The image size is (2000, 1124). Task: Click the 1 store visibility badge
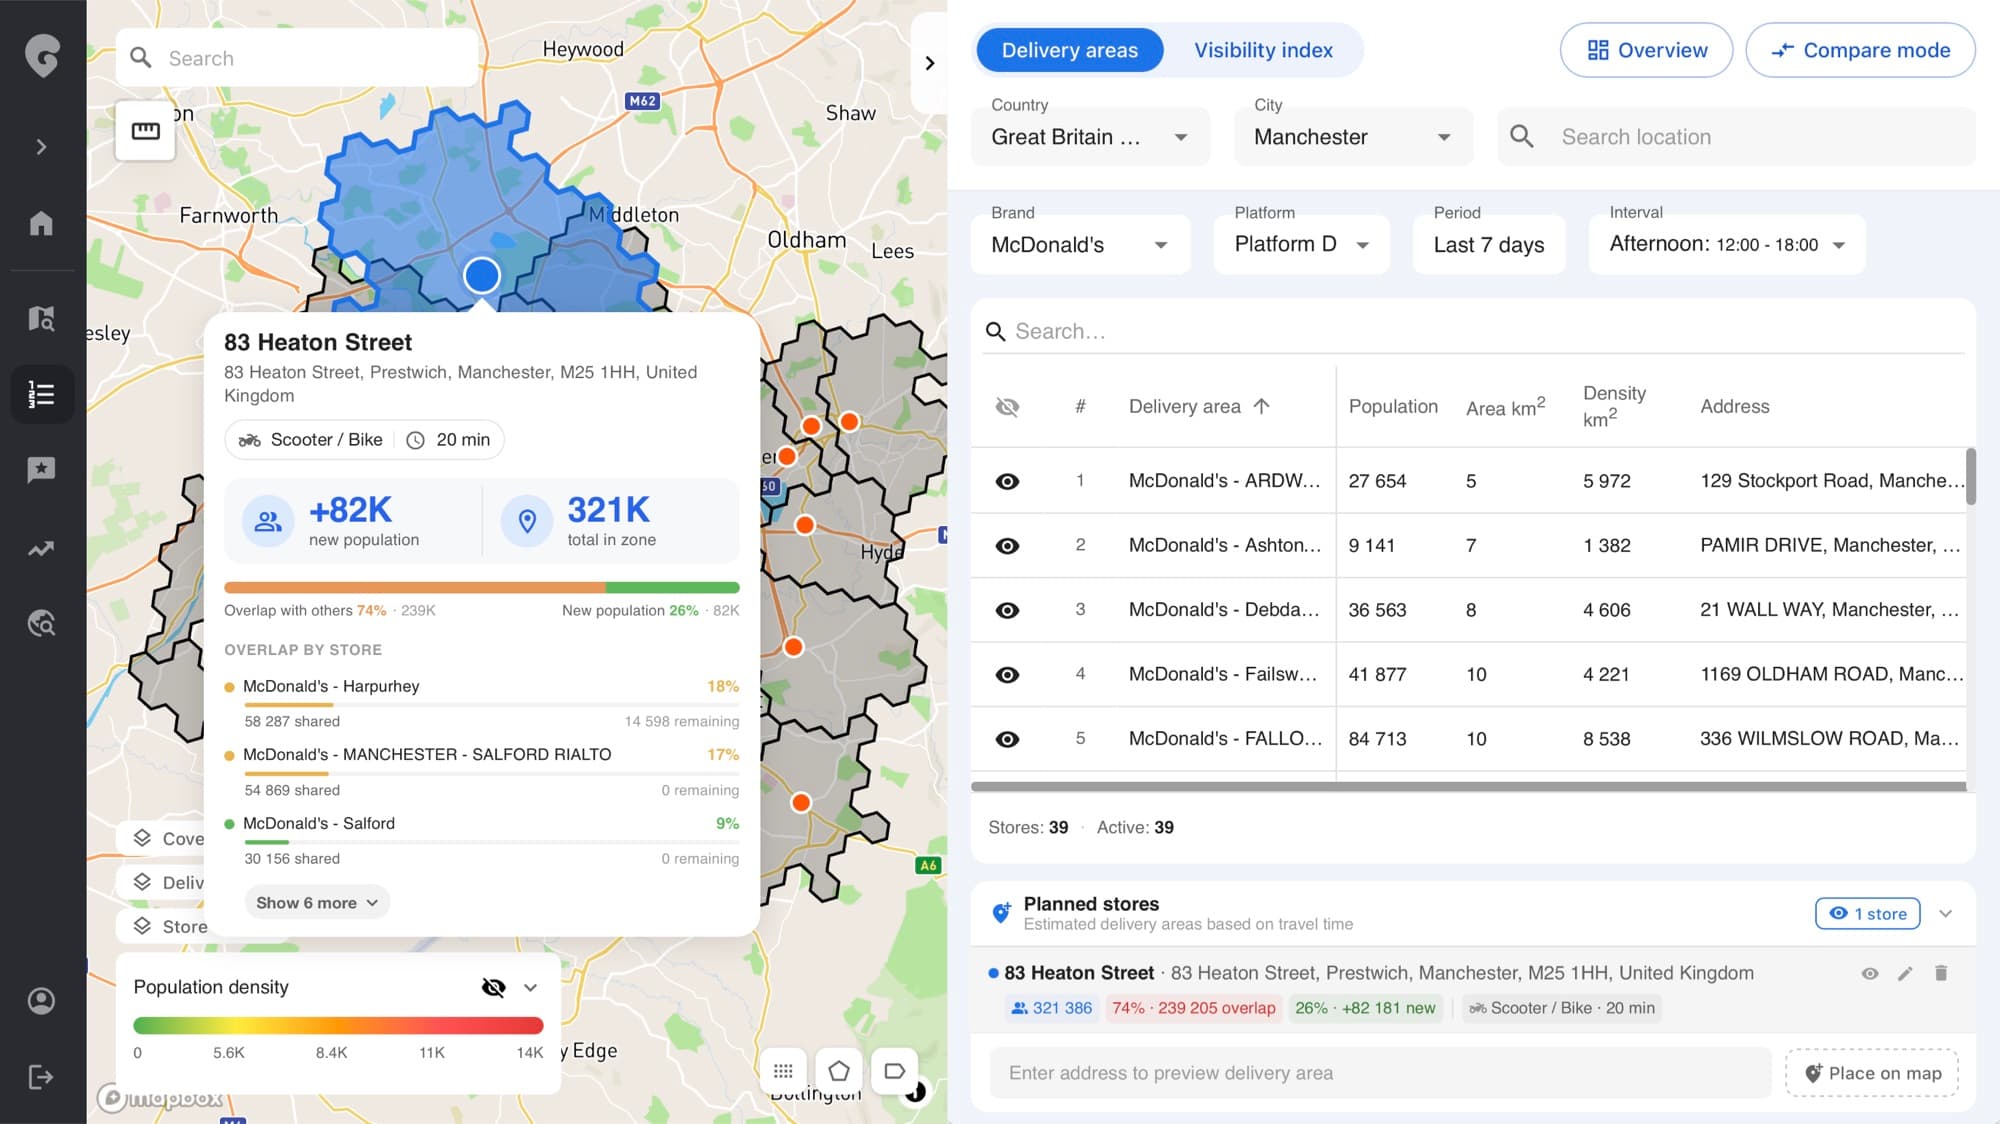1867,913
